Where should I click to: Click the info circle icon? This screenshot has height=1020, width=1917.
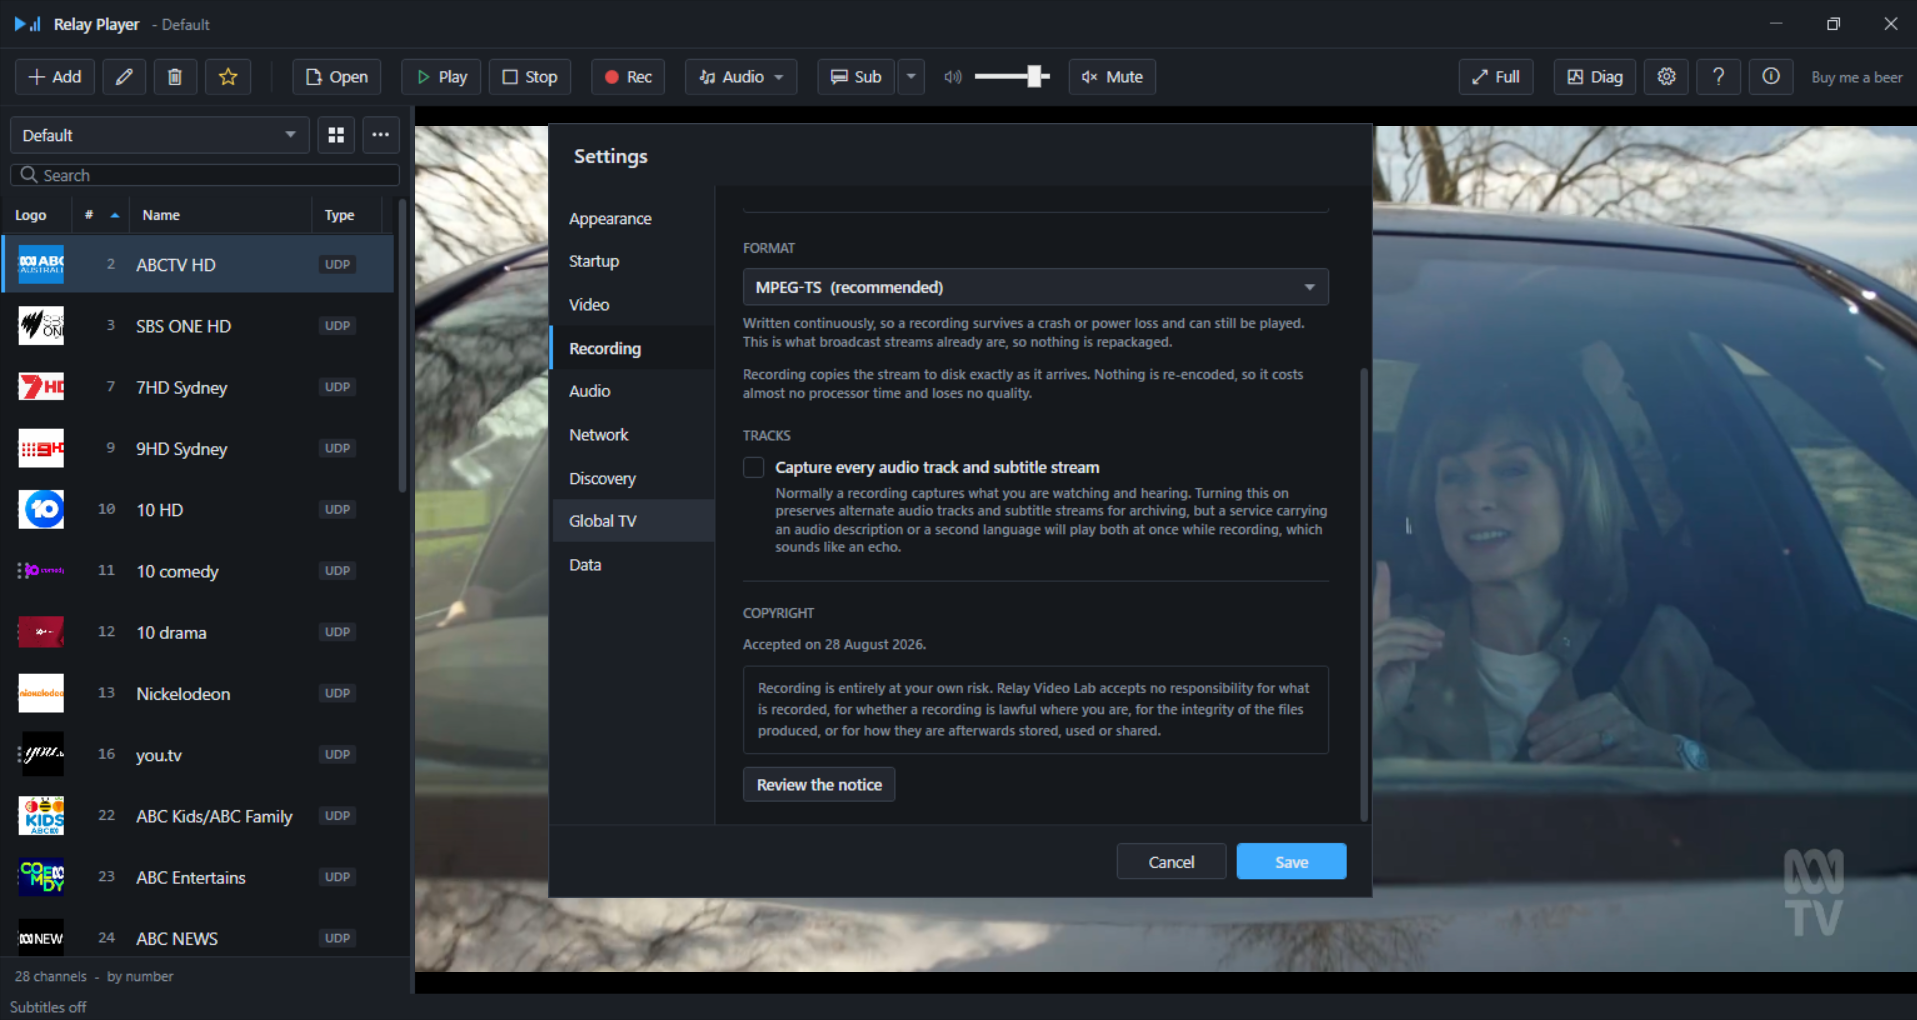1770,77
